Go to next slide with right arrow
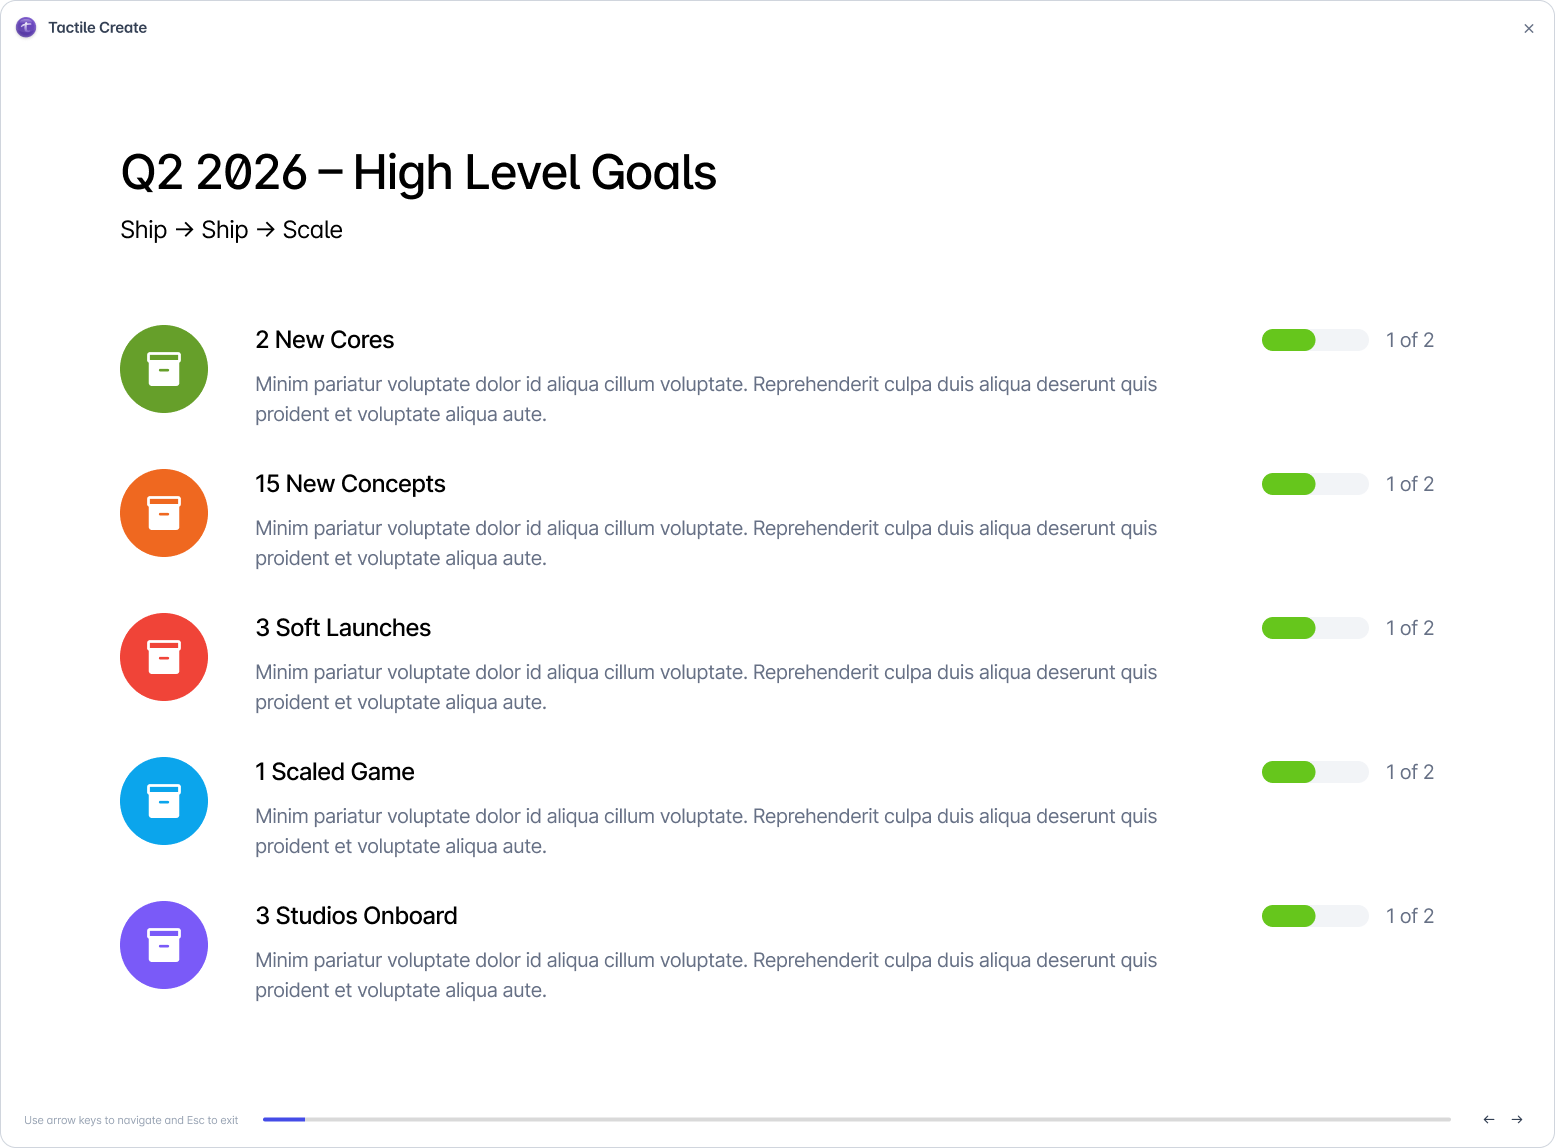The image size is (1555, 1148). (x=1517, y=1120)
